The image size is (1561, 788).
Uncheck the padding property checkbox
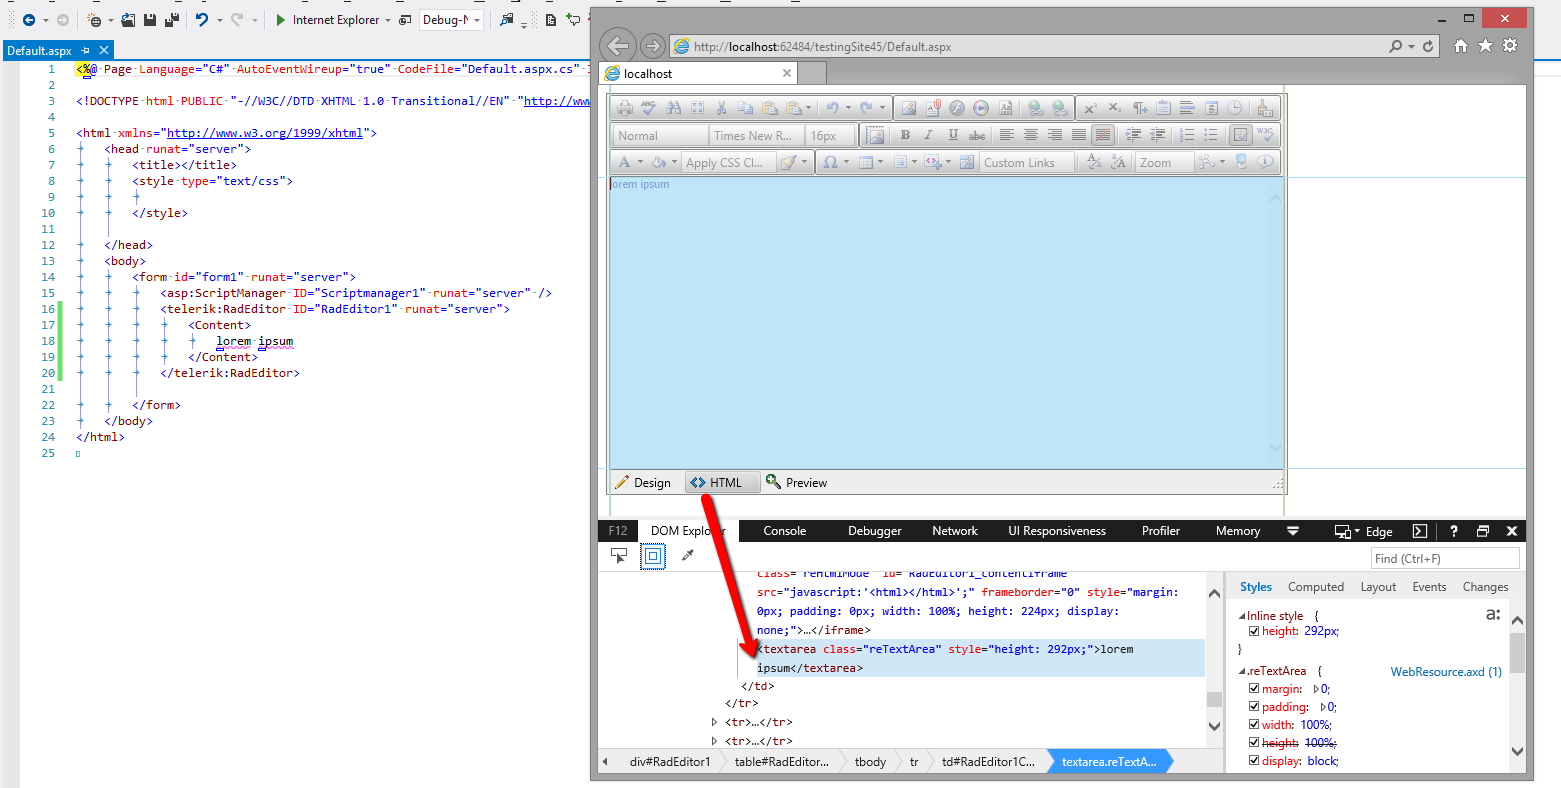click(1254, 707)
